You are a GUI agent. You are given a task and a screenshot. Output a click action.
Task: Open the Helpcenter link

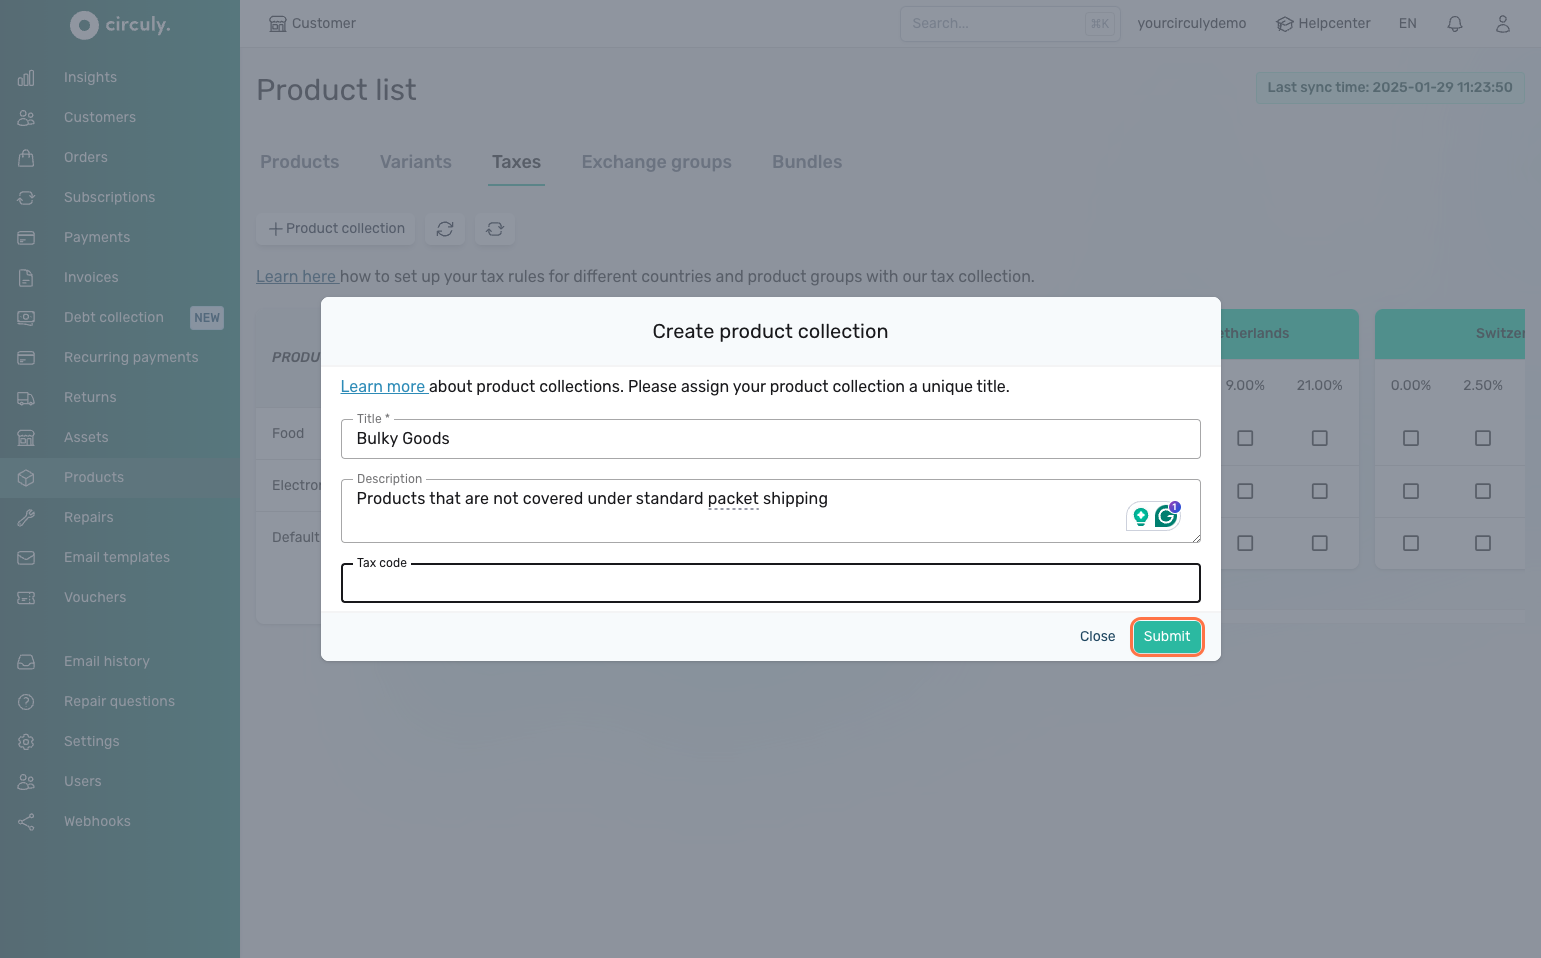coord(1323,24)
